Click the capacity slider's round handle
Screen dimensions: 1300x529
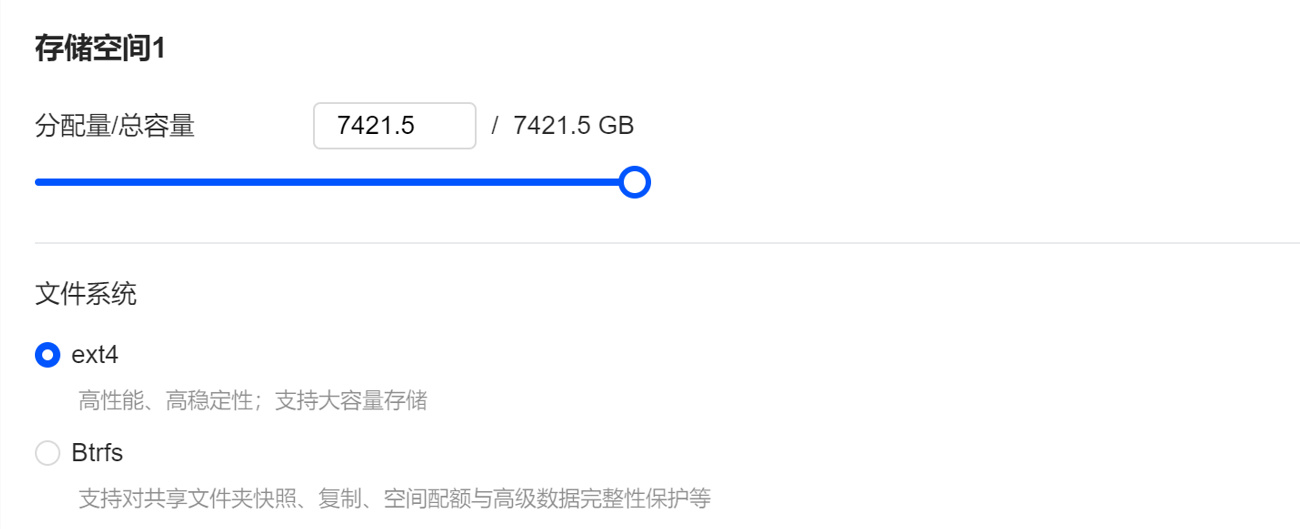(634, 182)
